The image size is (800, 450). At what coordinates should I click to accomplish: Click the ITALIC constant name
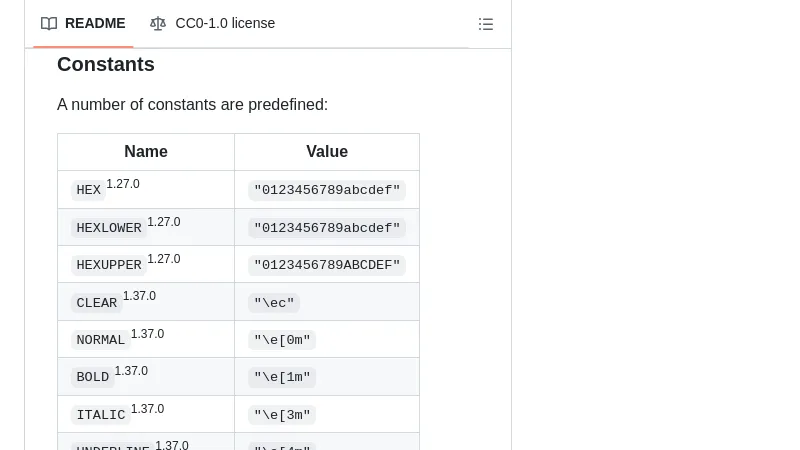[101, 415]
